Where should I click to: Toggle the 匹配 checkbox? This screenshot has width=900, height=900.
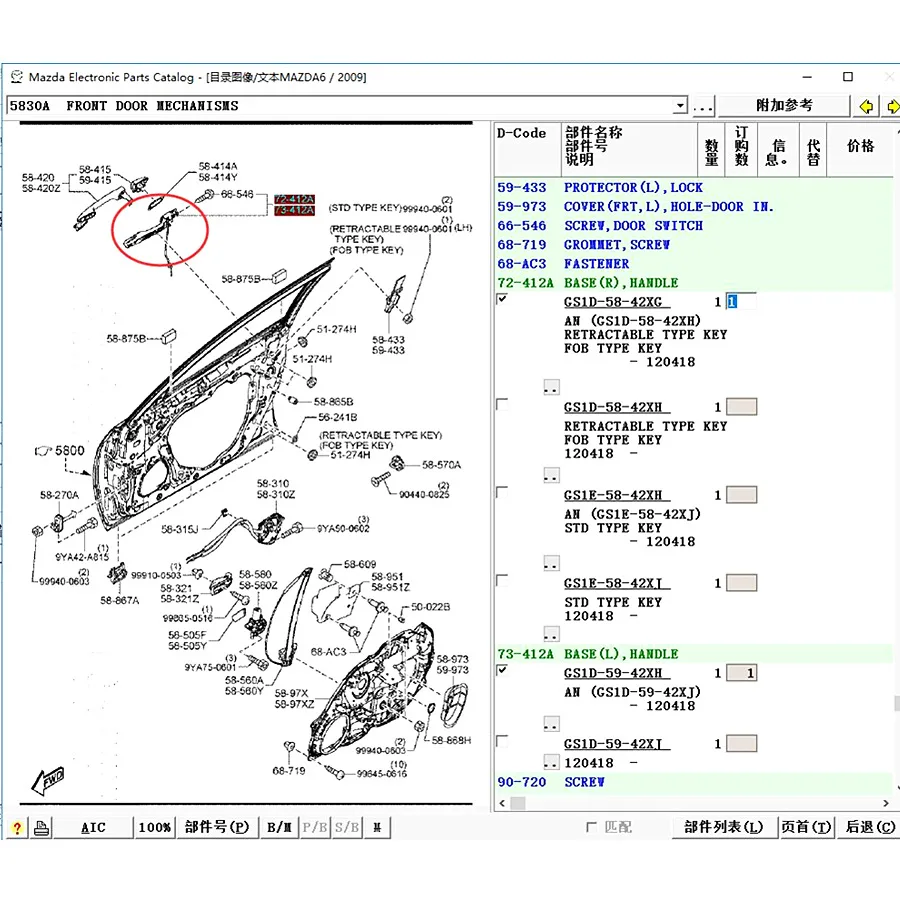[591, 827]
